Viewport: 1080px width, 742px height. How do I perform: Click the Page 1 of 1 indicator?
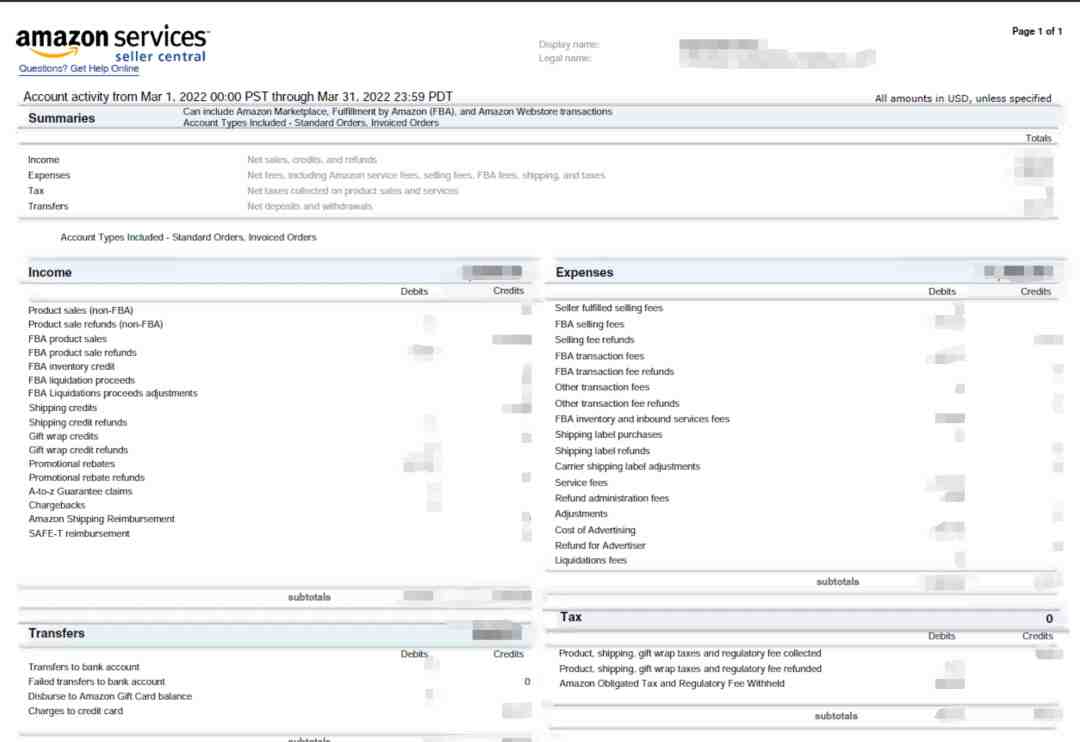[x=1037, y=32]
